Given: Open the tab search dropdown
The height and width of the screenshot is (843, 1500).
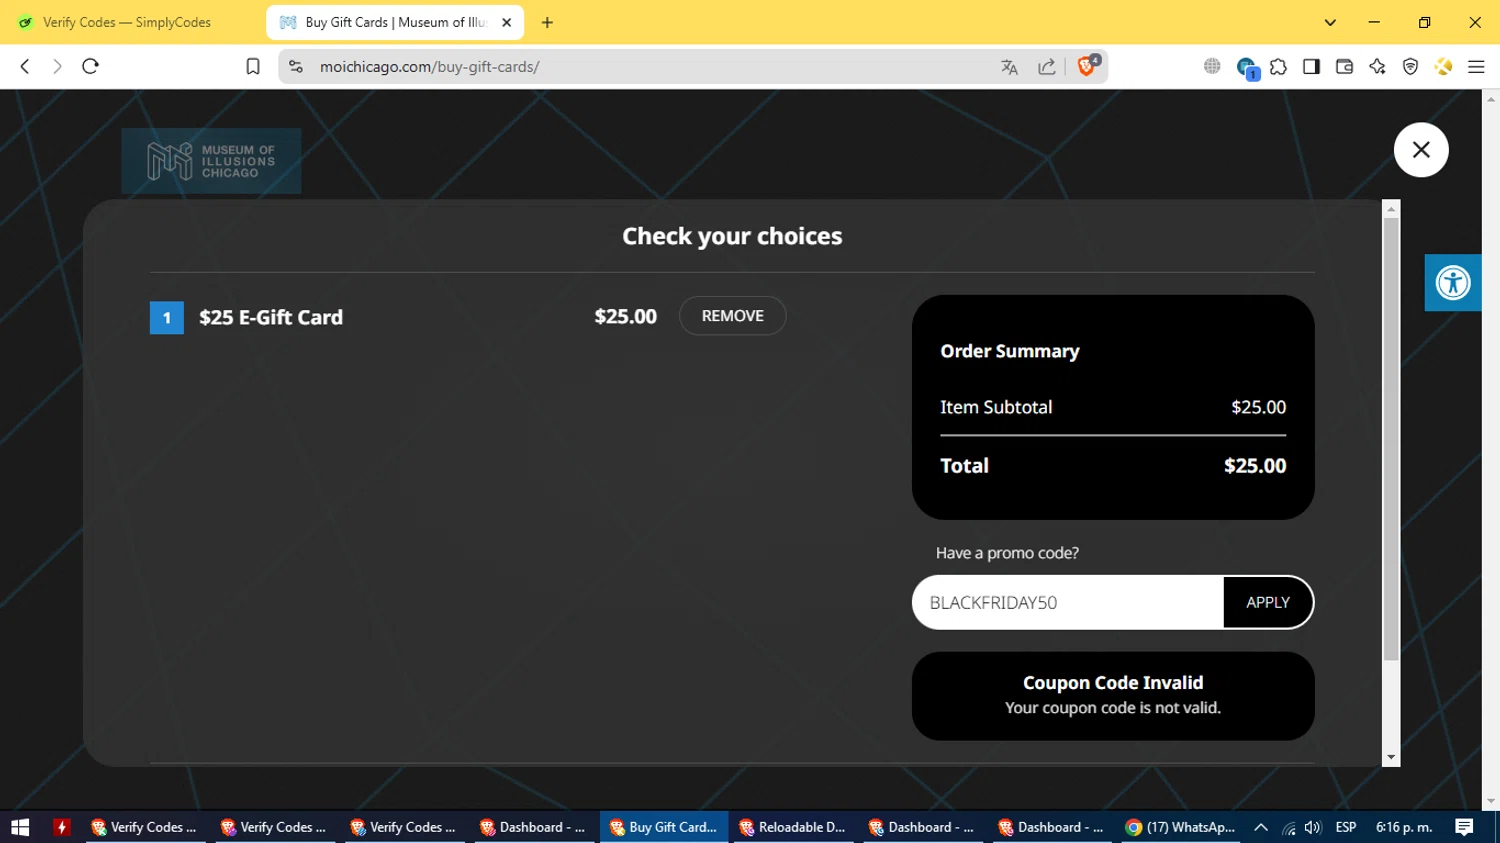Looking at the screenshot, I should point(1330,22).
